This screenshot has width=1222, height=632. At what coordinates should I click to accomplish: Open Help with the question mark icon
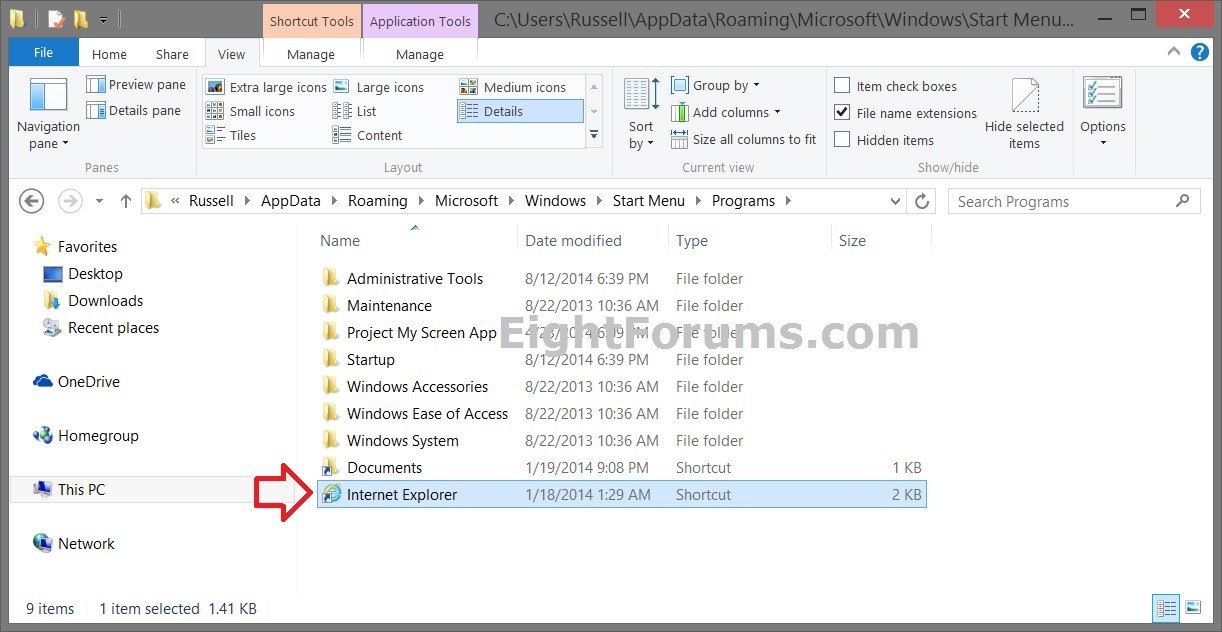point(1200,52)
